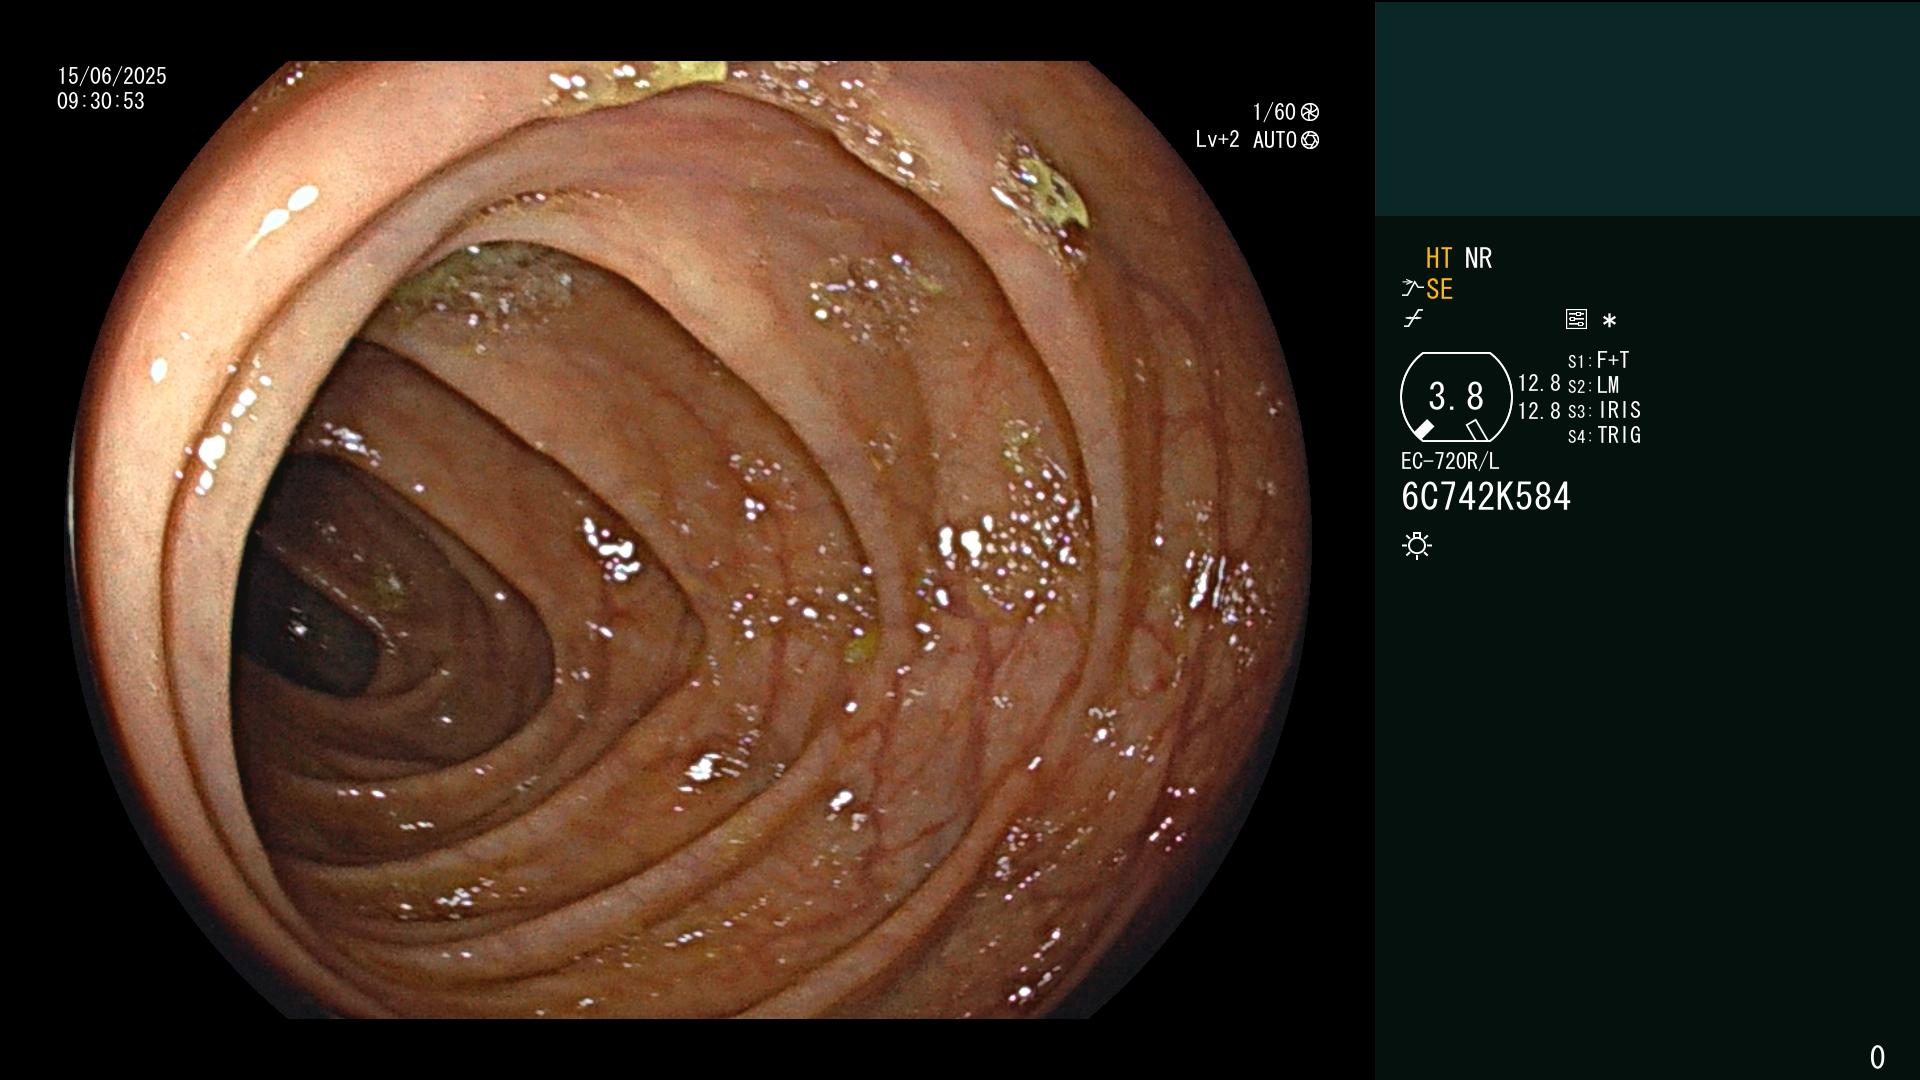The height and width of the screenshot is (1080, 1920).
Task: Click the endoscopic image of the lumen
Action: tap(689, 540)
